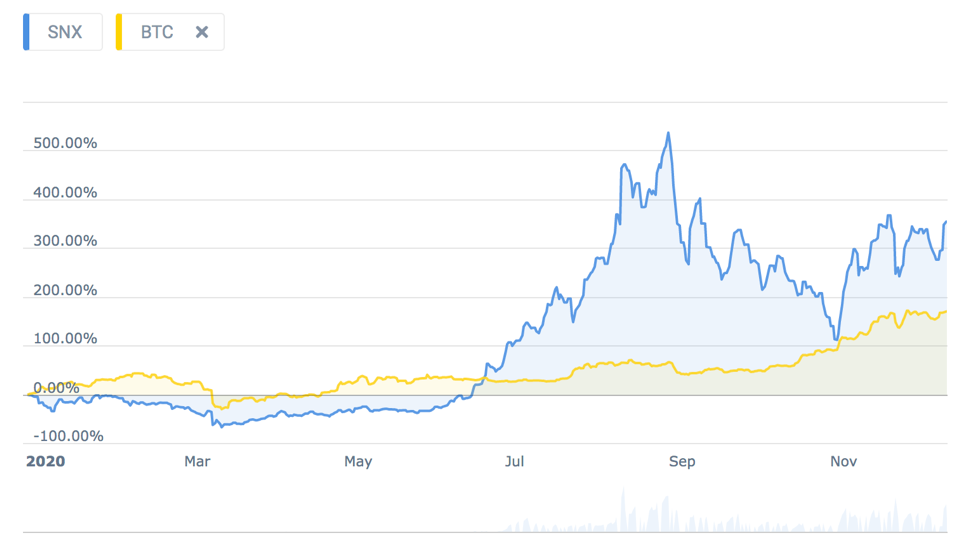Screen dimensions: 974x535
Task: Click the BTC legend chip
Action: point(170,32)
